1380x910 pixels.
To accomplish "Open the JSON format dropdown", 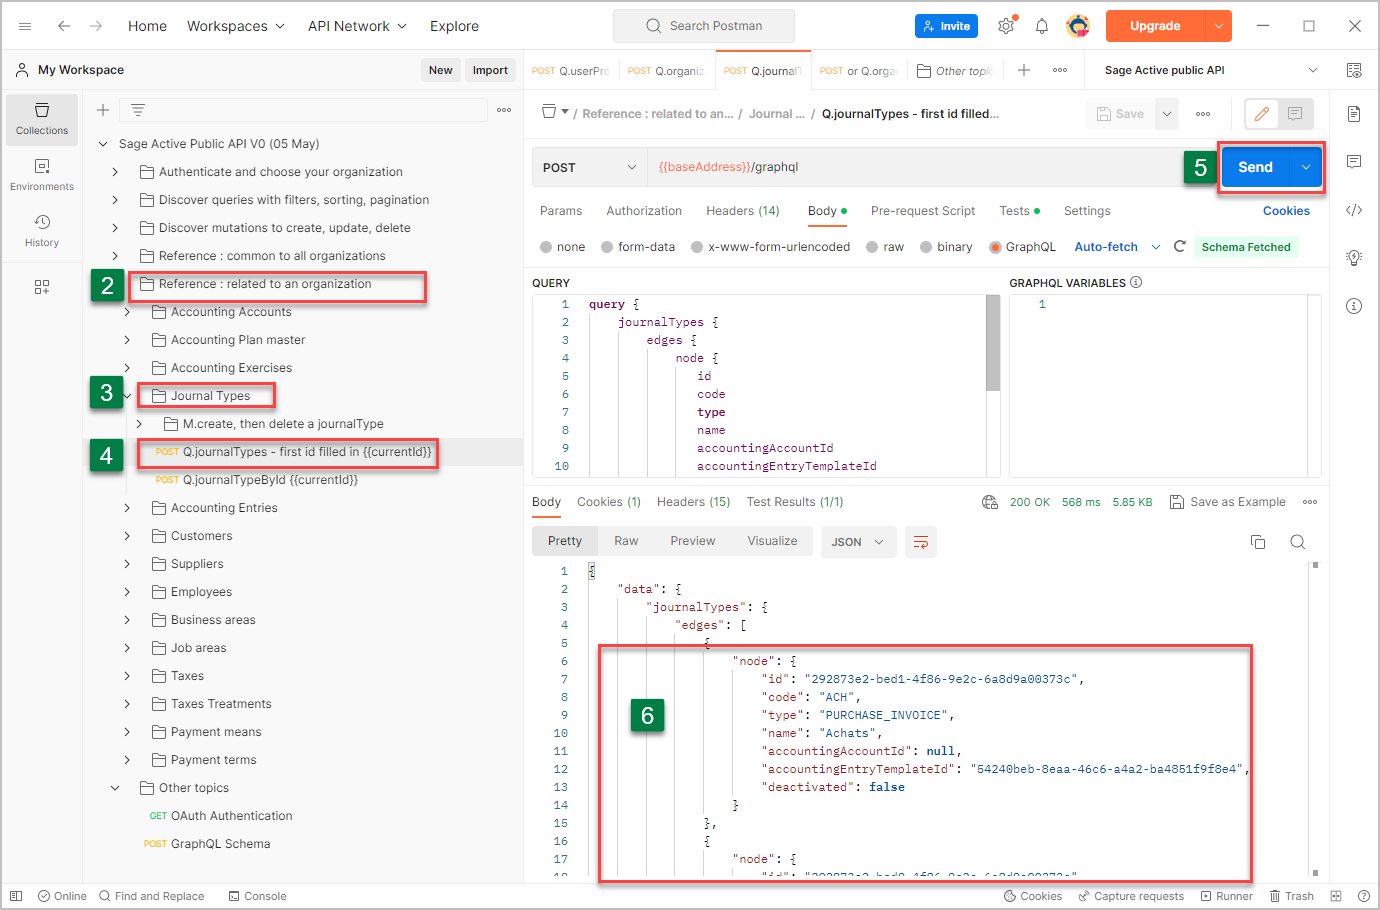I will (x=859, y=542).
